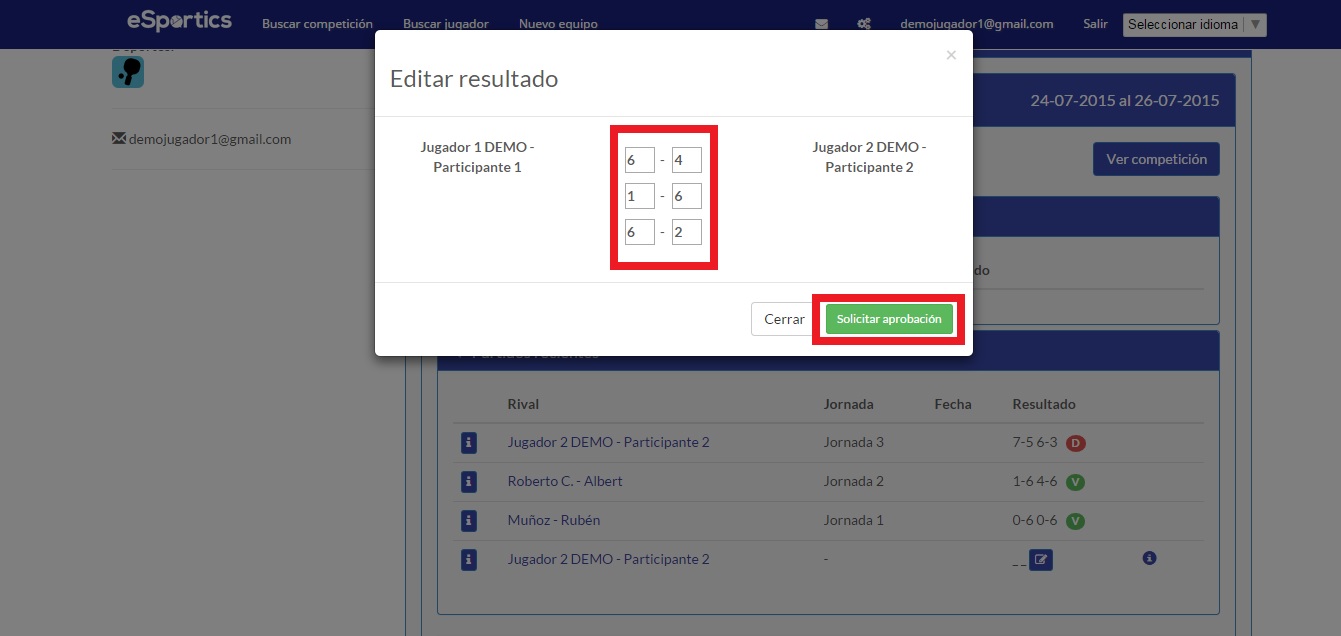Click the edit result pencil icon
The height and width of the screenshot is (636, 1341).
pos(1041,560)
